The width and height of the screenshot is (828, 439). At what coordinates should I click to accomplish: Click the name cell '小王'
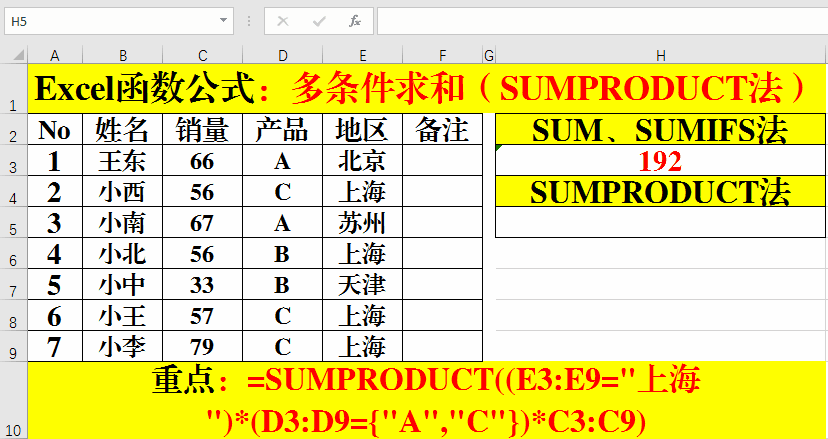[x=123, y=315]
